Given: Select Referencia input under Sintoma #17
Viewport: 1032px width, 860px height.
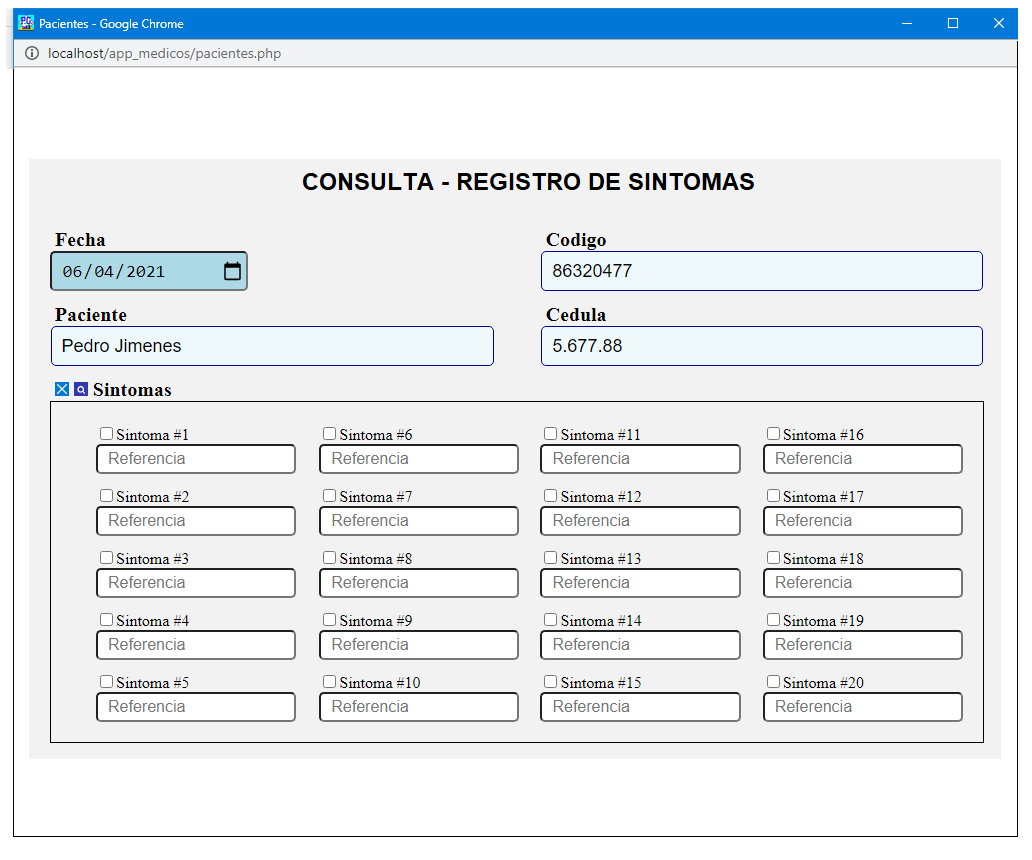Looking at the screenshot, I should coord(863,520).
